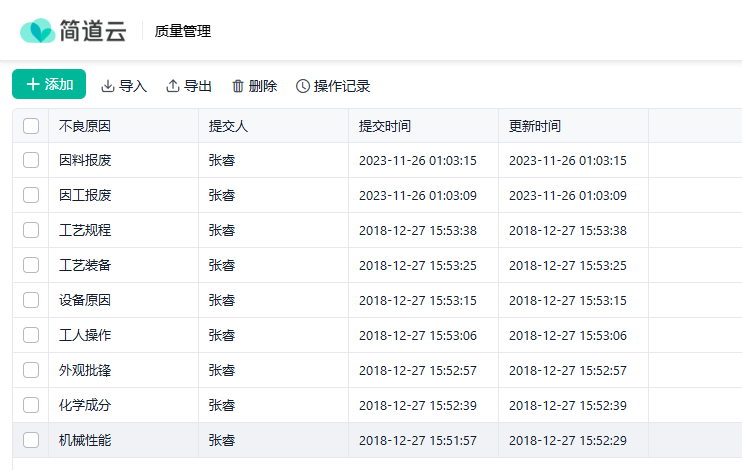Click the 添加 button
The width and height of the screenshot is (742, 470).
[49, 85]
